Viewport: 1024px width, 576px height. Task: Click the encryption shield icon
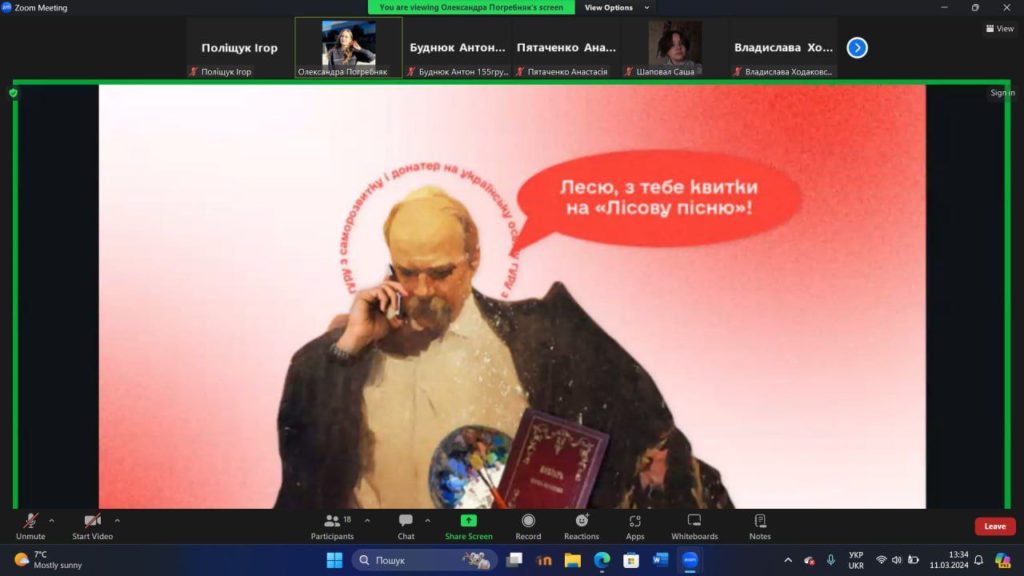coord(13,93)
